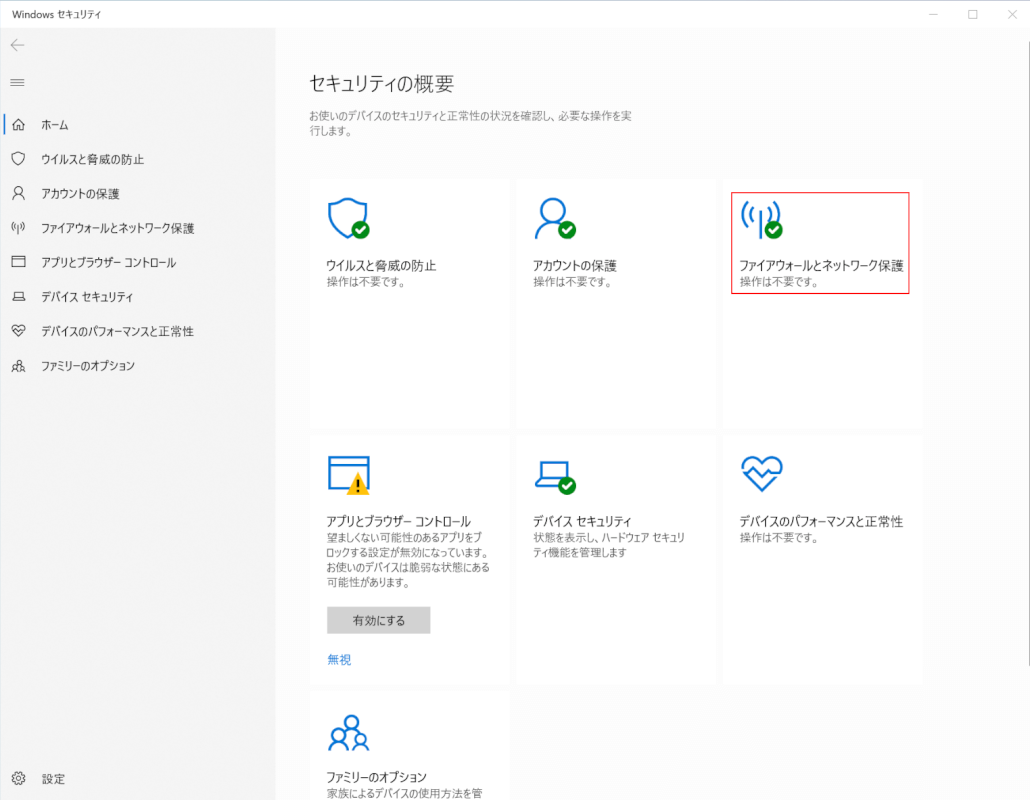Go back using the back arrow
Viewport: 1030px width, 800px height.
point(17,45)
